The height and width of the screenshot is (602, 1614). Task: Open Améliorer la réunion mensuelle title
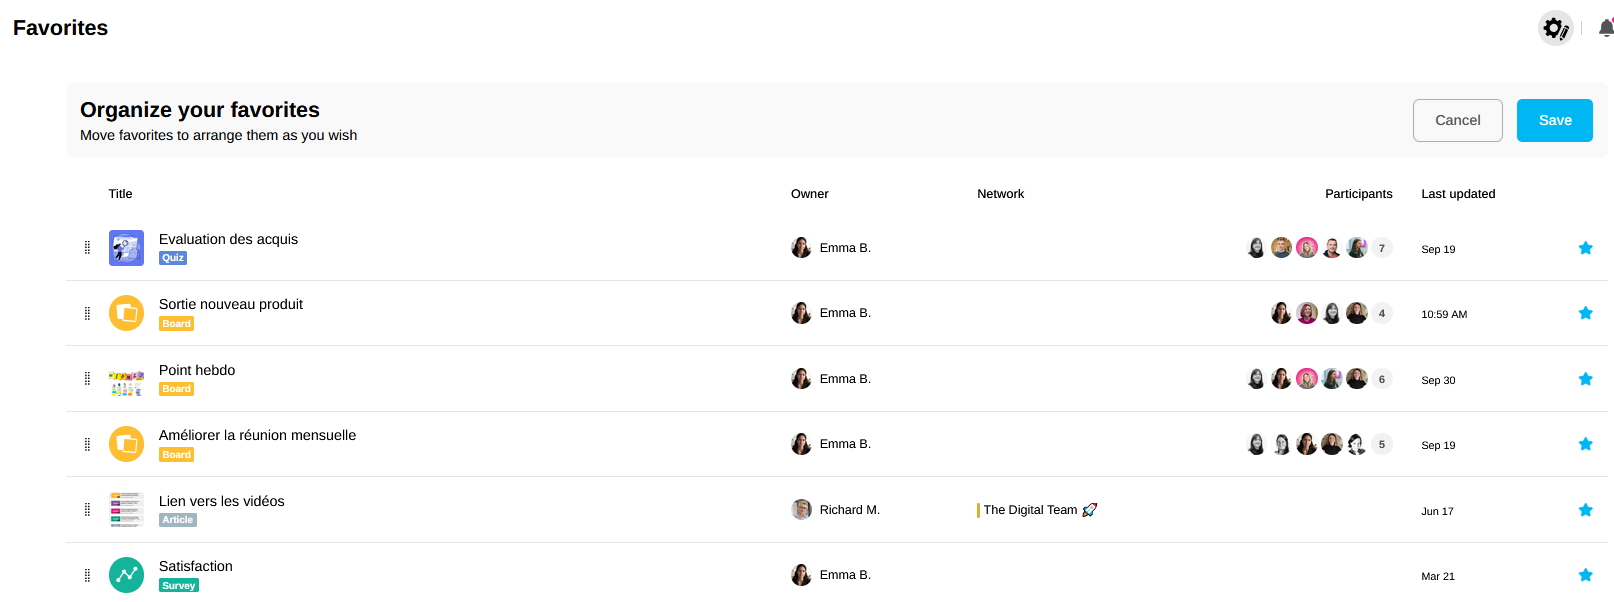(257, 435)
